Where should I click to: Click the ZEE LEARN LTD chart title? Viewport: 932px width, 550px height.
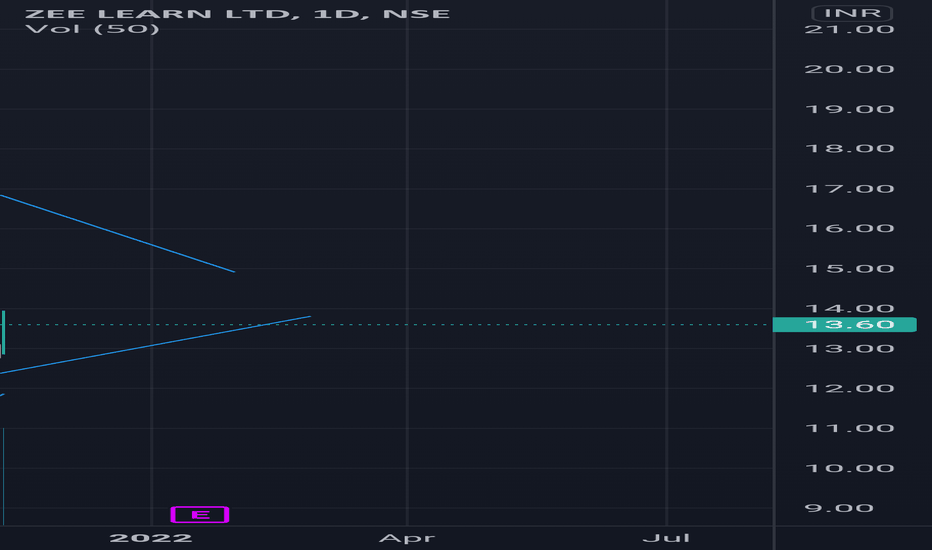click(x=237, y=14)
